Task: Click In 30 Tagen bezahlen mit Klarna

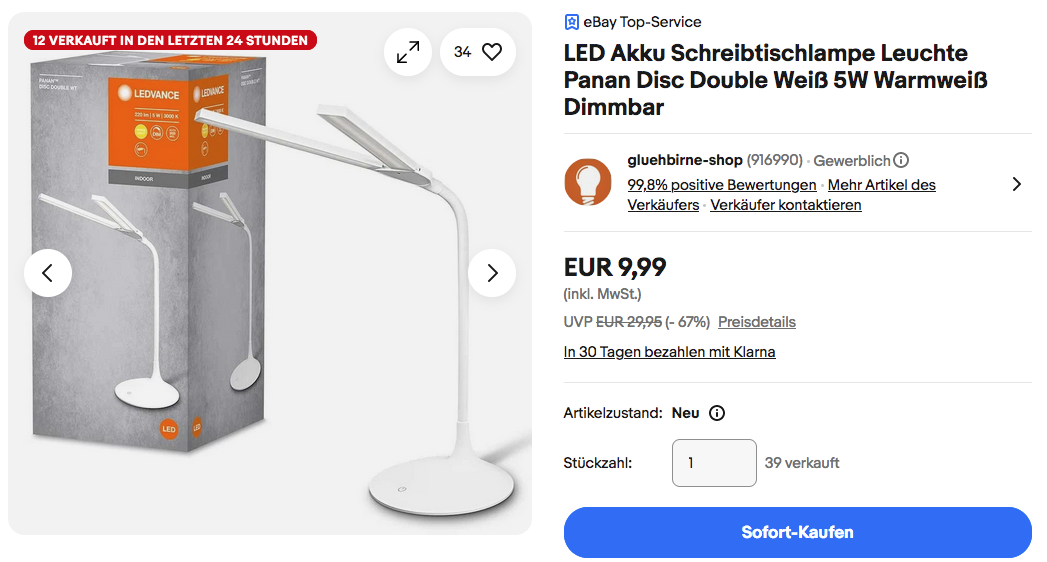Action: tap(669, 352)
